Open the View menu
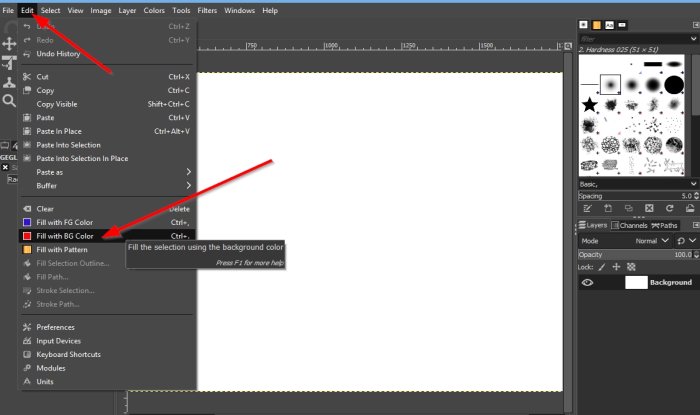Image resolution: width=700 pixels, height=415 pixels. click(75, 10)
